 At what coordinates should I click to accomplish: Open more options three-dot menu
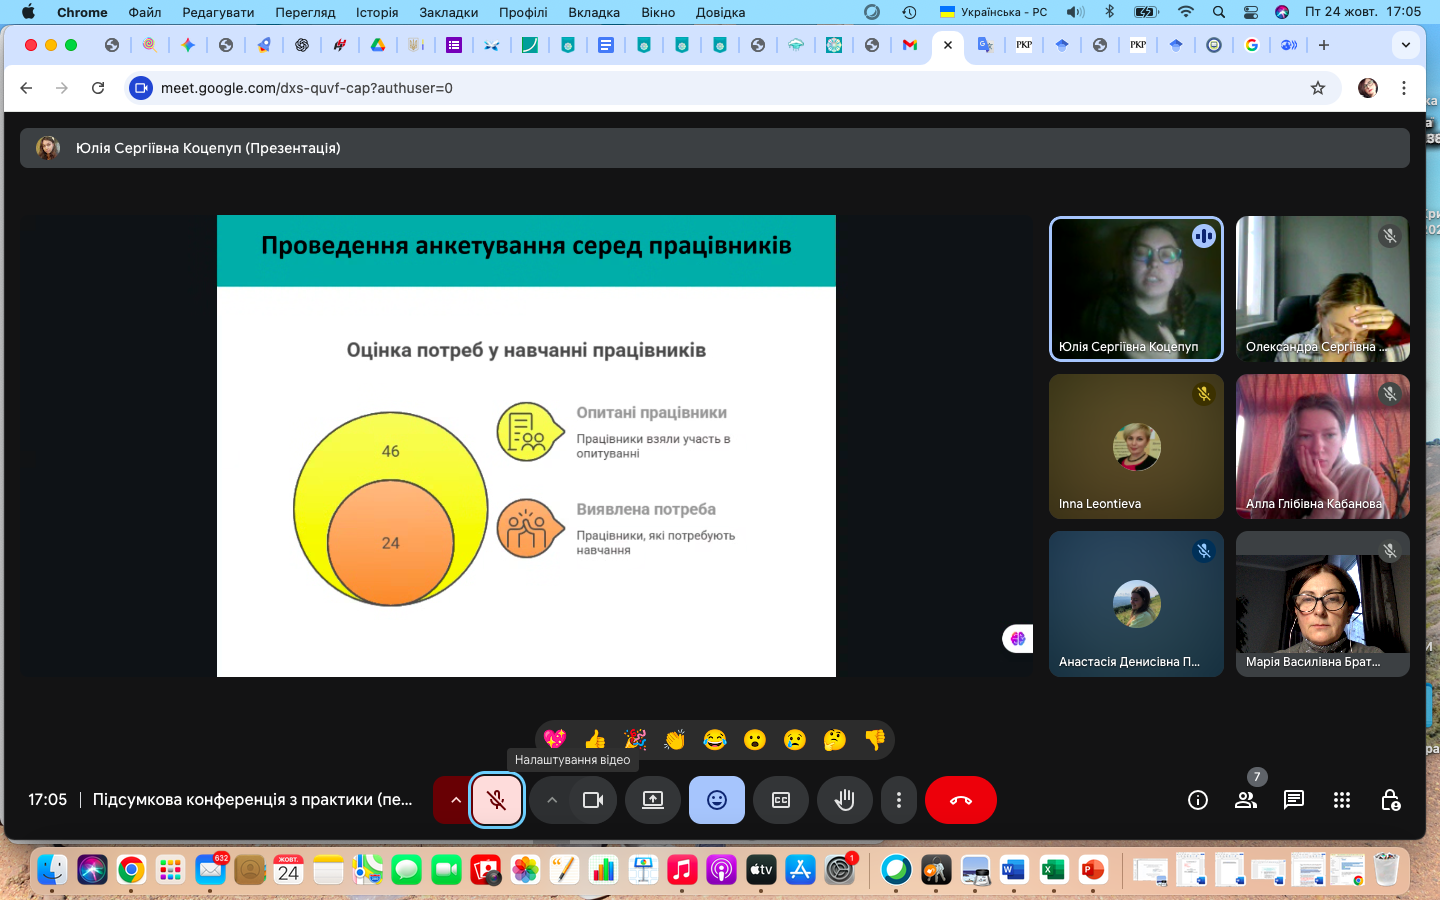point(899,800)
